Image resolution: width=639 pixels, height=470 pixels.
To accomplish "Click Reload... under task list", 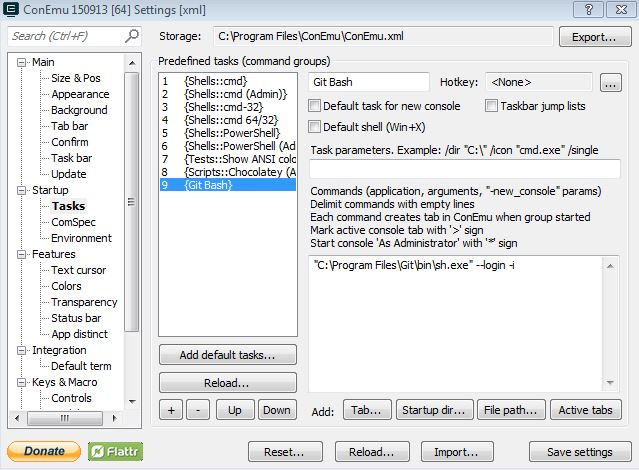I will coord(228,383).
